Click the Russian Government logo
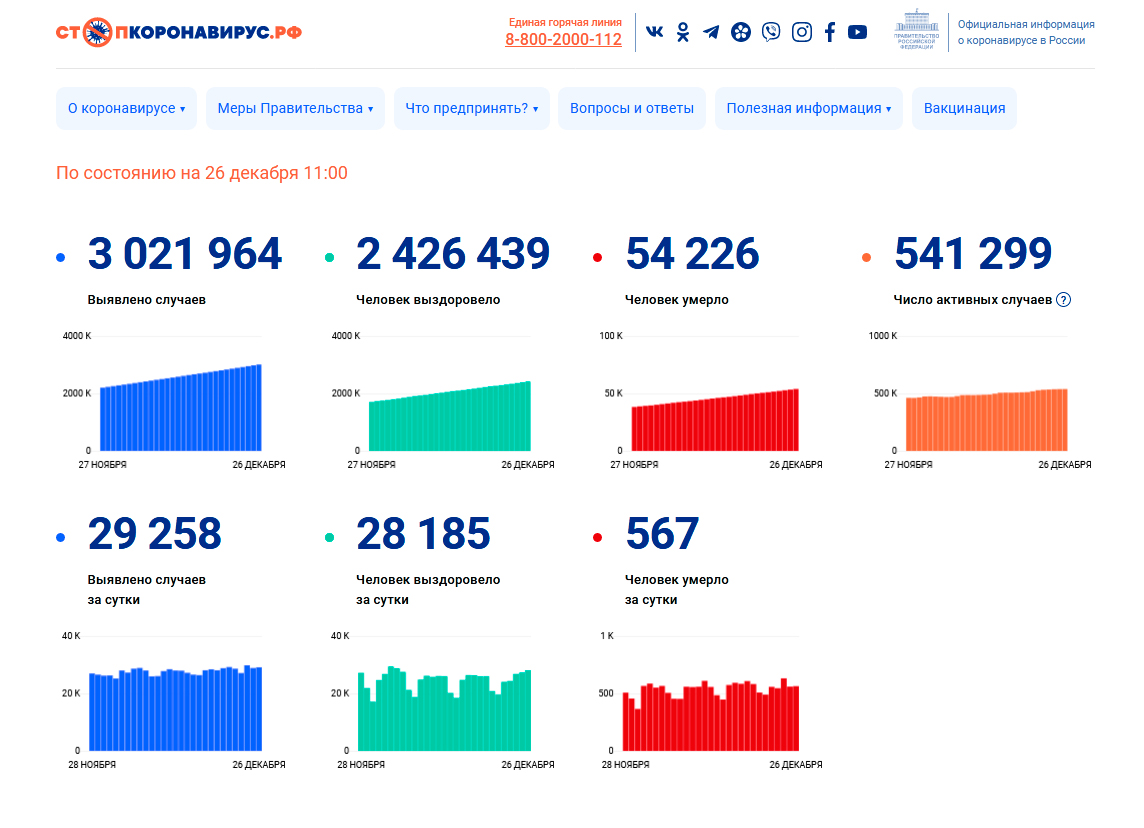The image size is (1144, 828). (x=915, y=31)
